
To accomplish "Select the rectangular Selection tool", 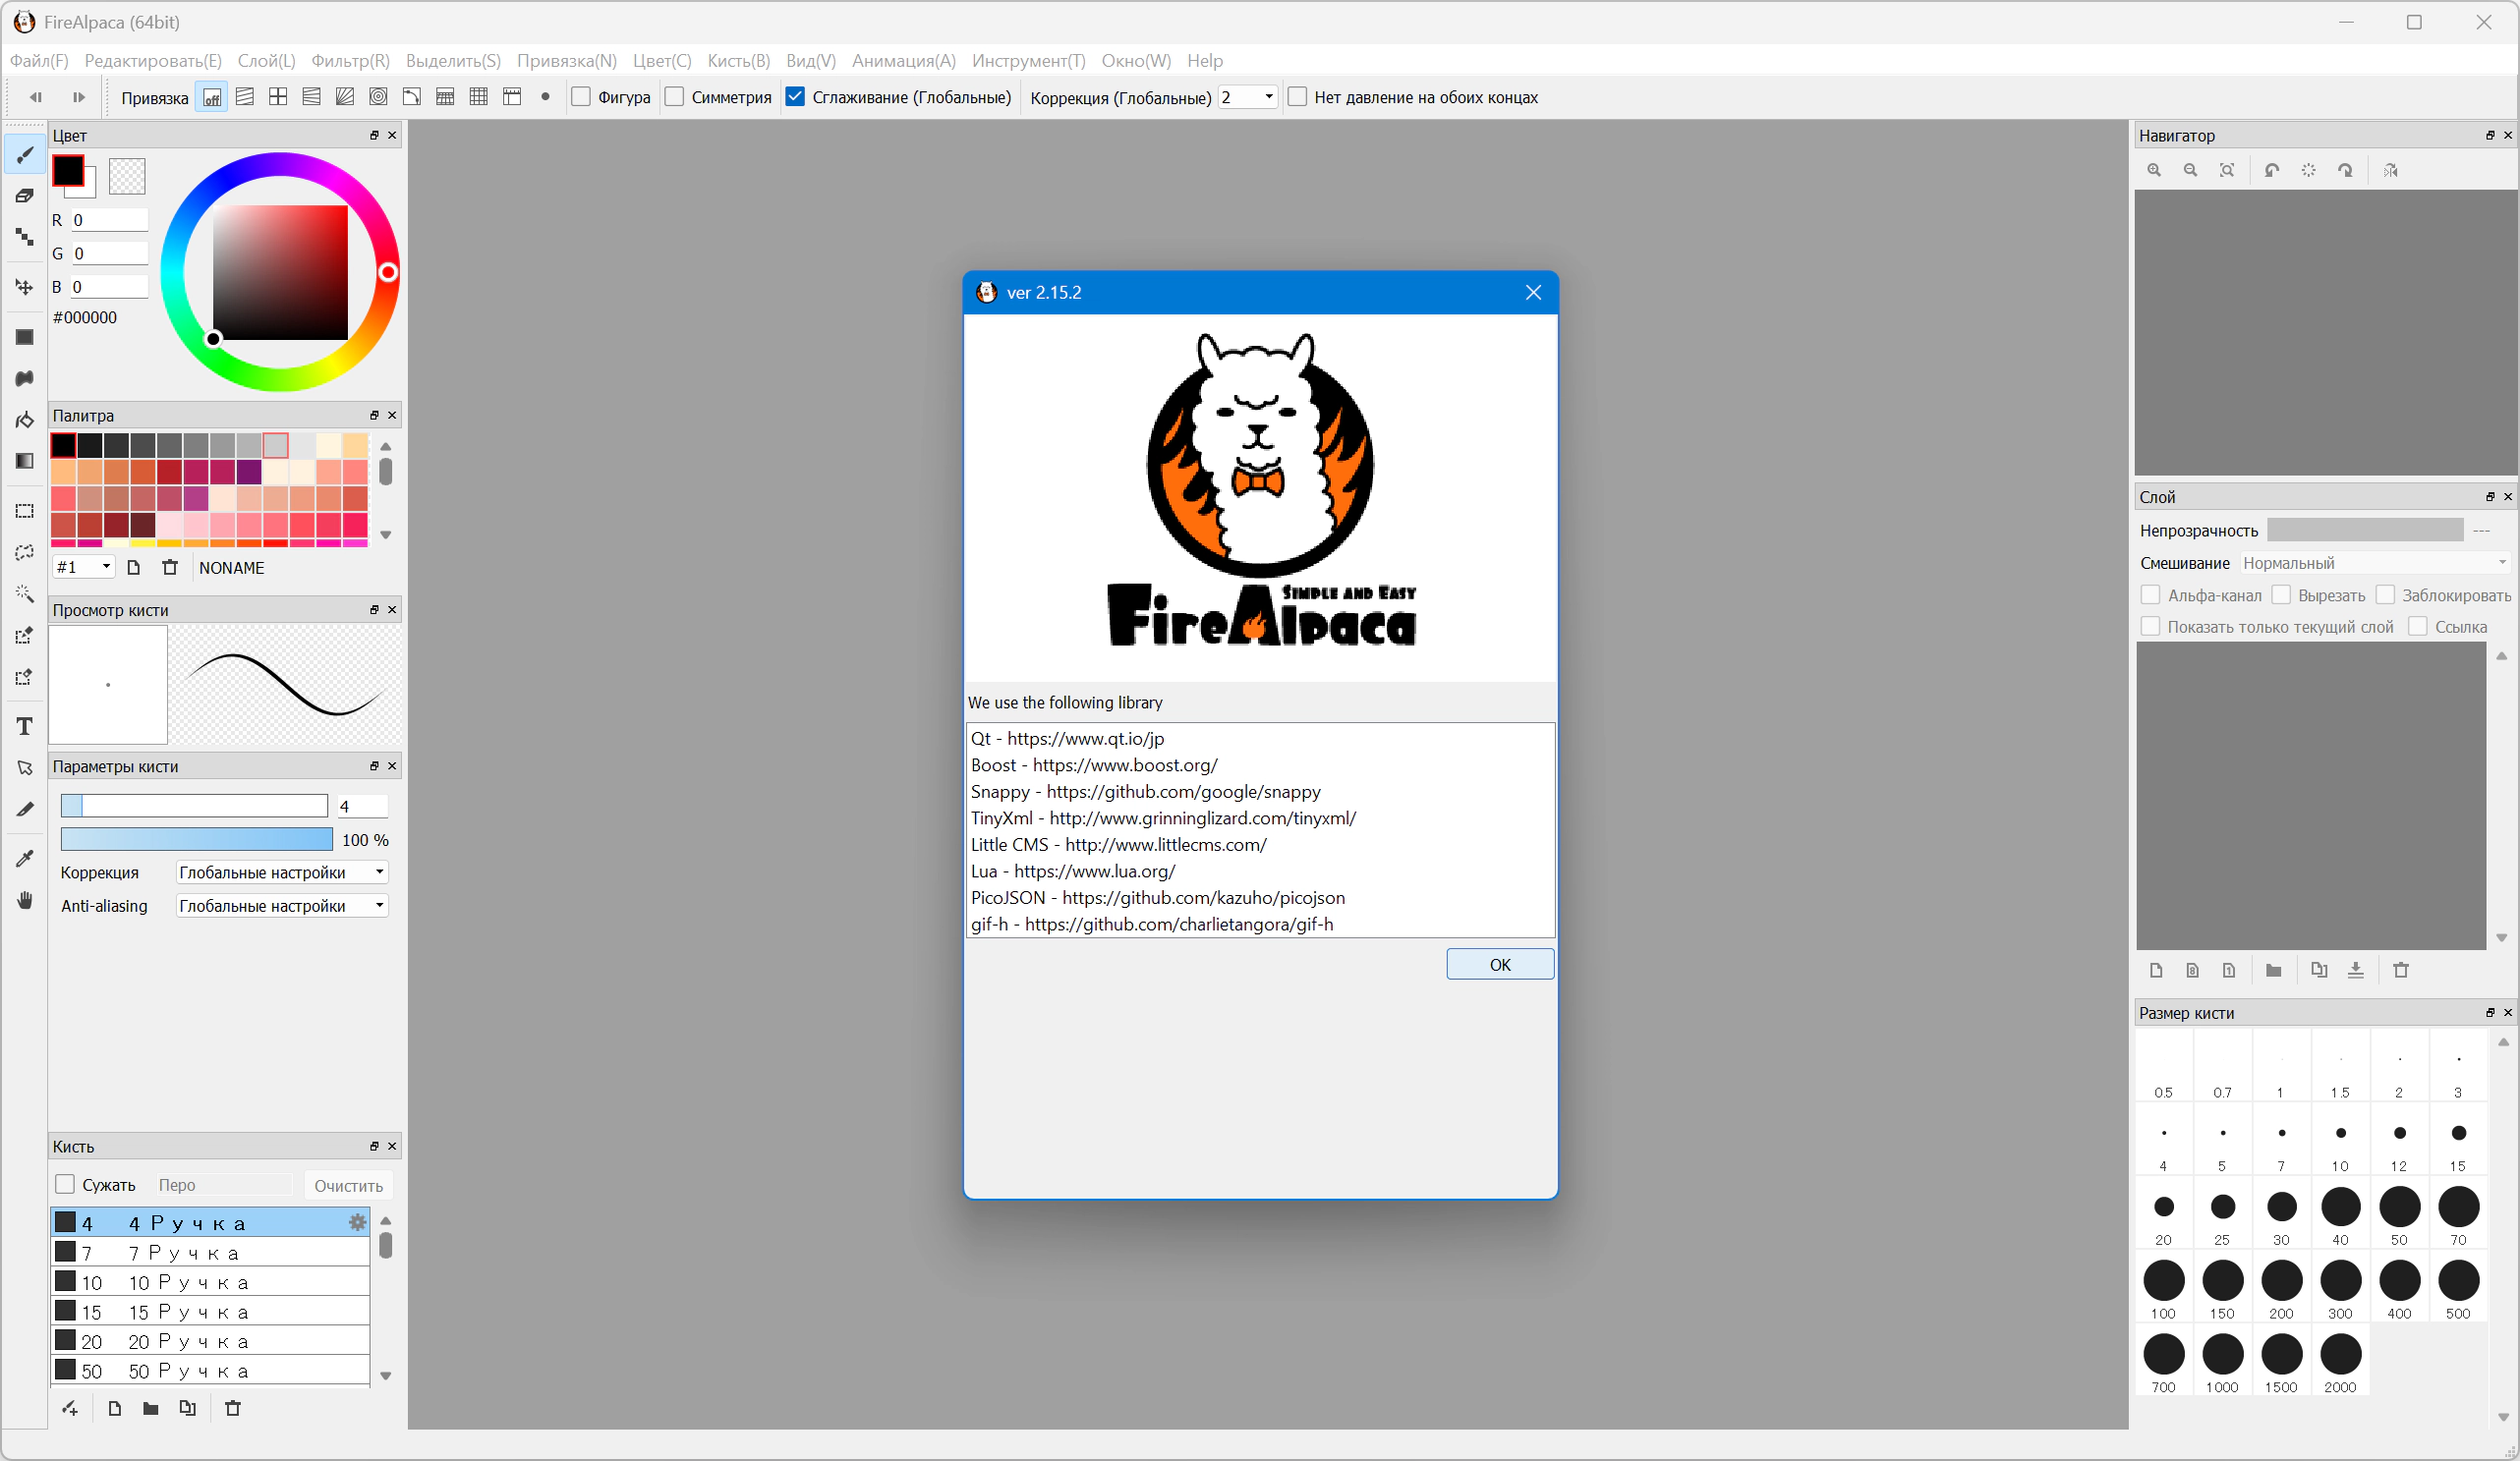I will [25, 511].
